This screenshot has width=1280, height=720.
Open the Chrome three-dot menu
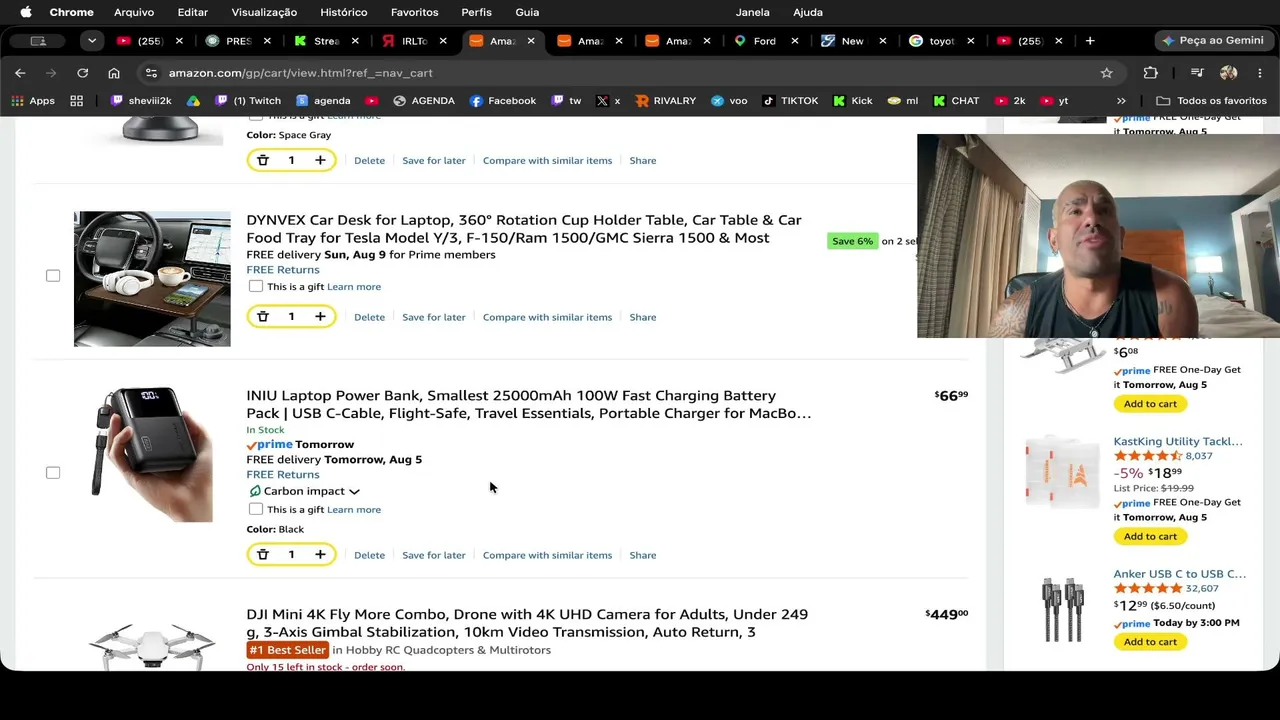pos(1260,73)
